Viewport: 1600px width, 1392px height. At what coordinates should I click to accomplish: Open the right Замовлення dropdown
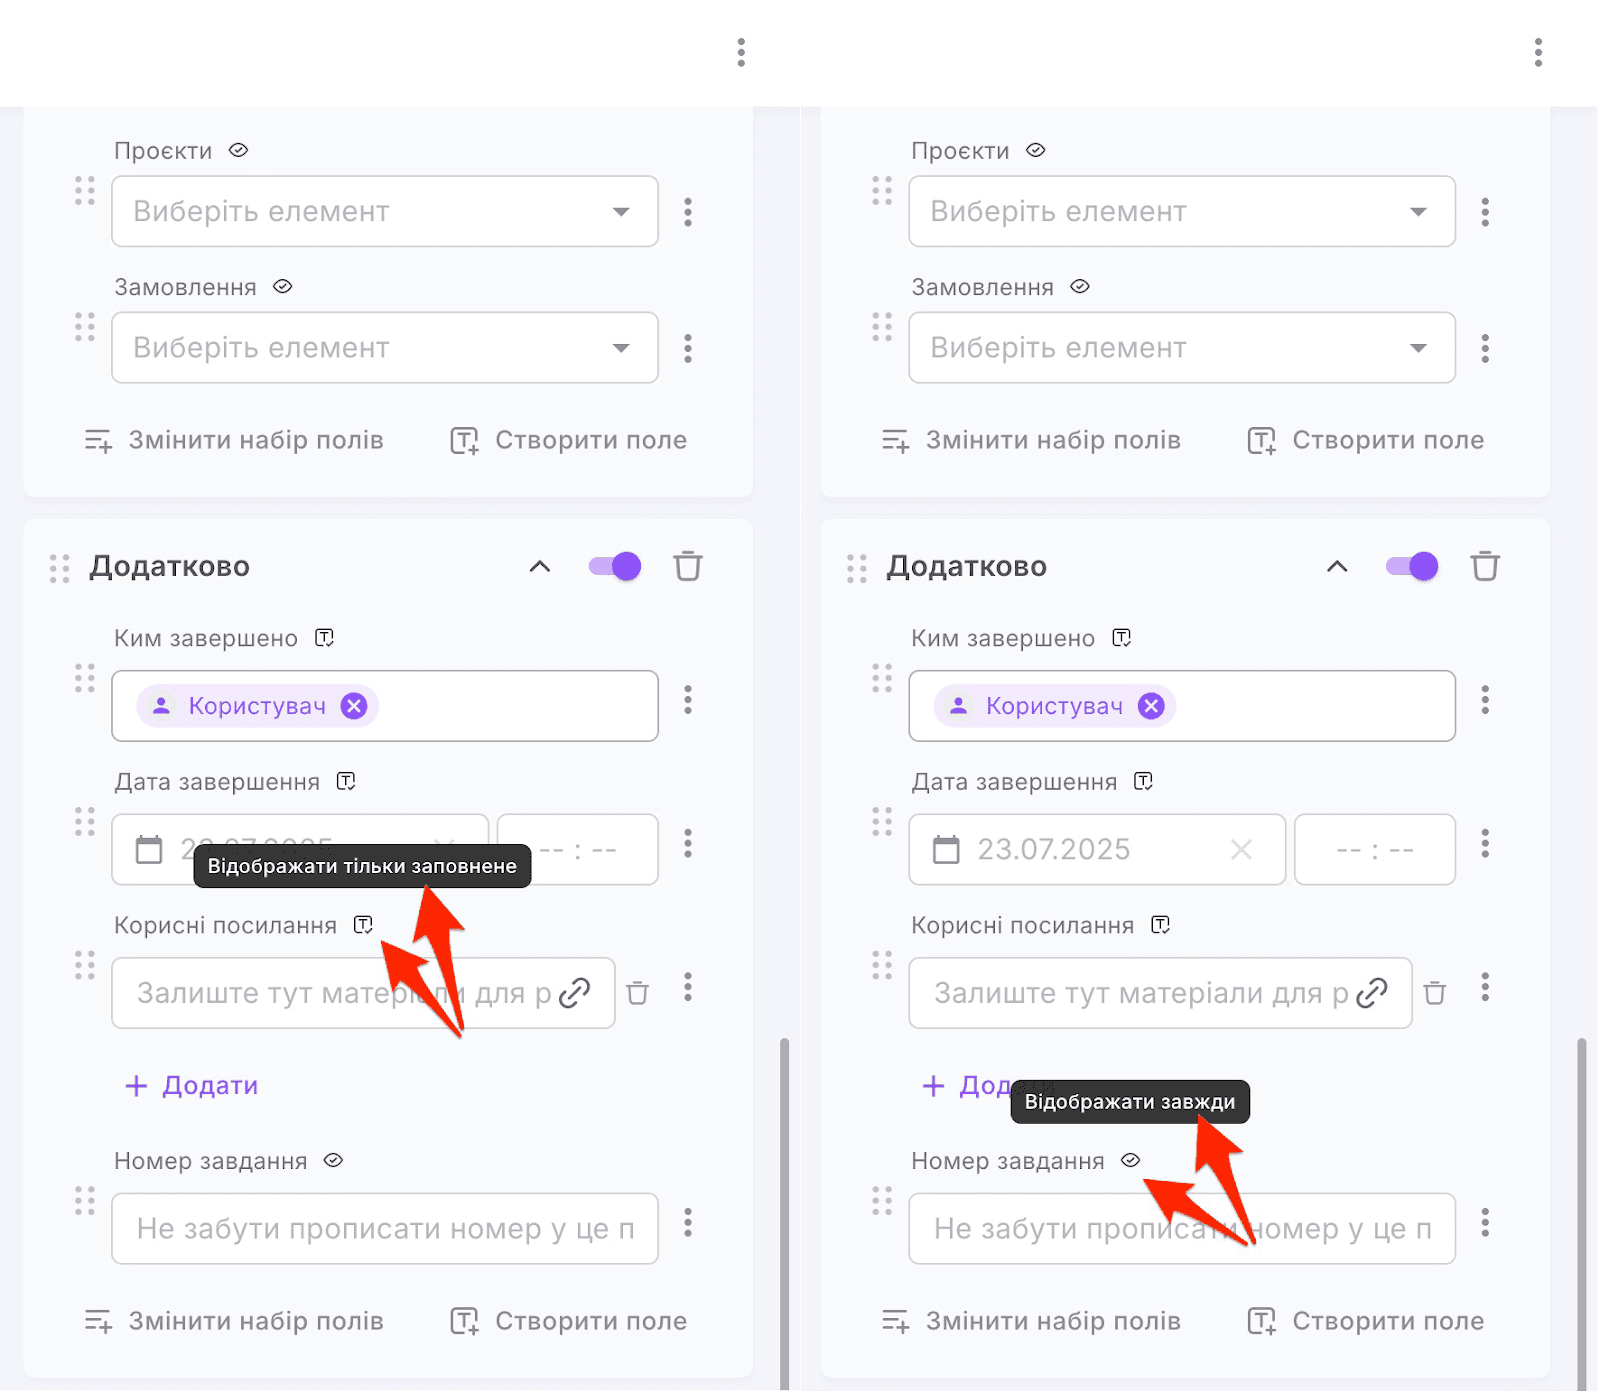[1181, 348]
